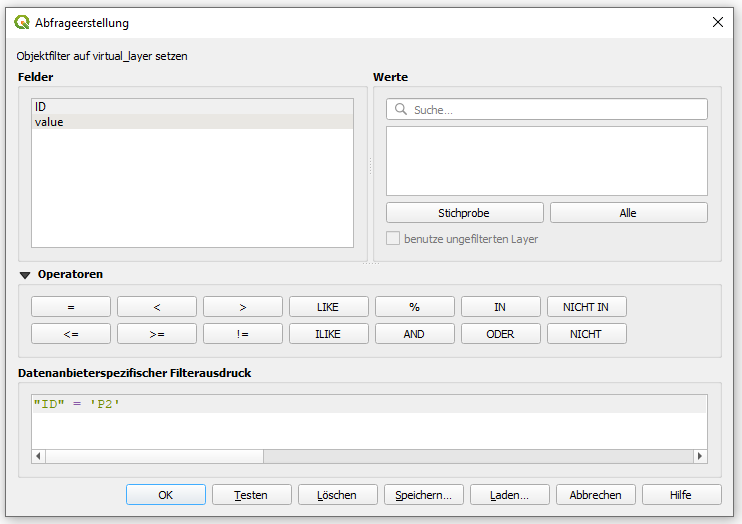Insert the = operator

pos(71,307)
